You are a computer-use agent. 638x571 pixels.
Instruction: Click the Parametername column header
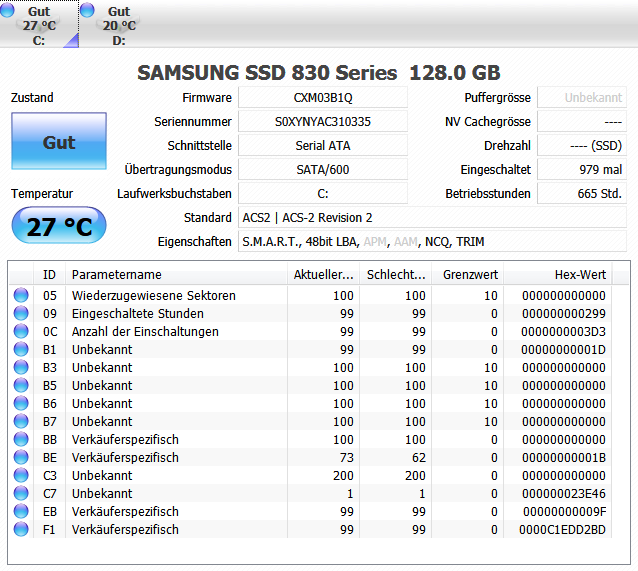(116, 275)
